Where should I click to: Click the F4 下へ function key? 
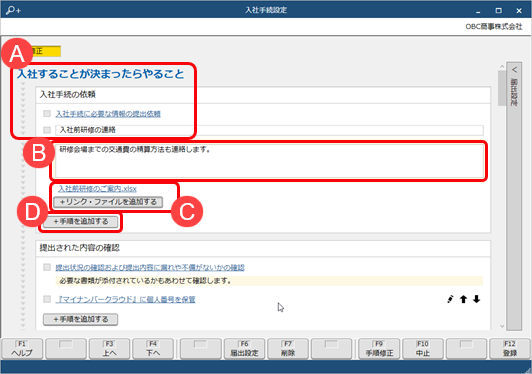pyautogui.click(x=153, y=349)
